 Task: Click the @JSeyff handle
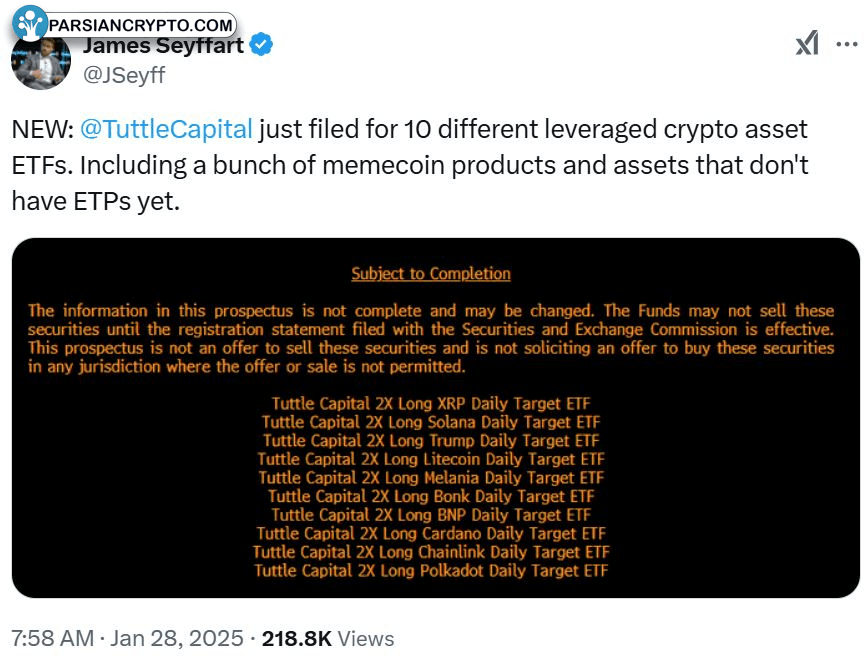123,74
